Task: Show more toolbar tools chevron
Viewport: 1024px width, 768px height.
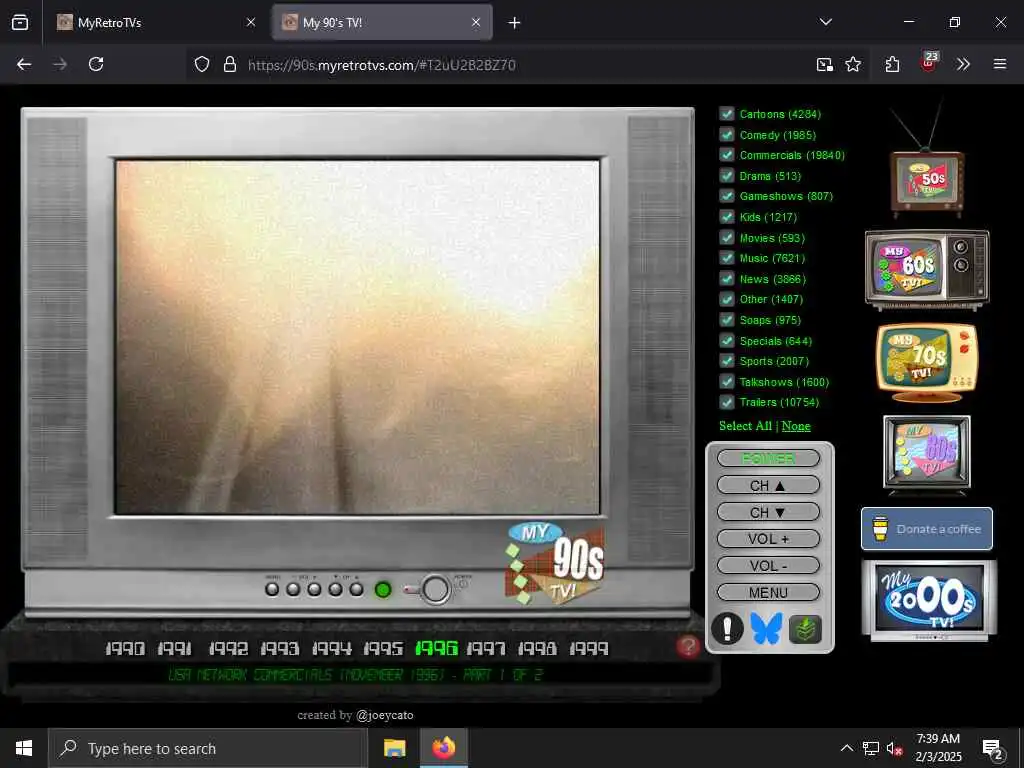Action: 963,64
